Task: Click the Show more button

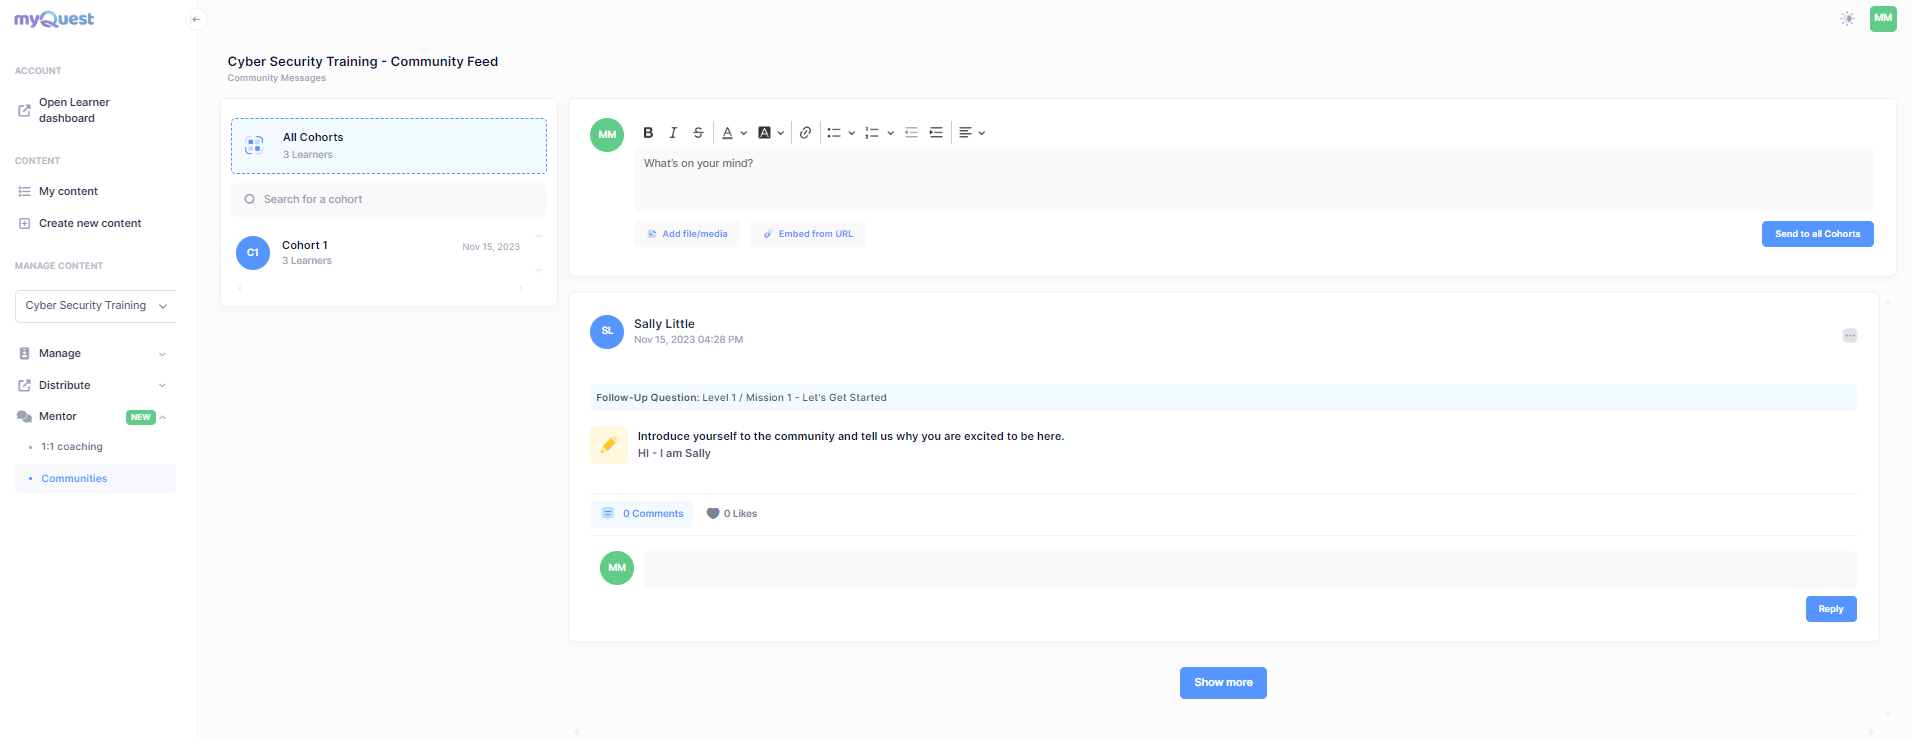Action: coord(1222,683)
